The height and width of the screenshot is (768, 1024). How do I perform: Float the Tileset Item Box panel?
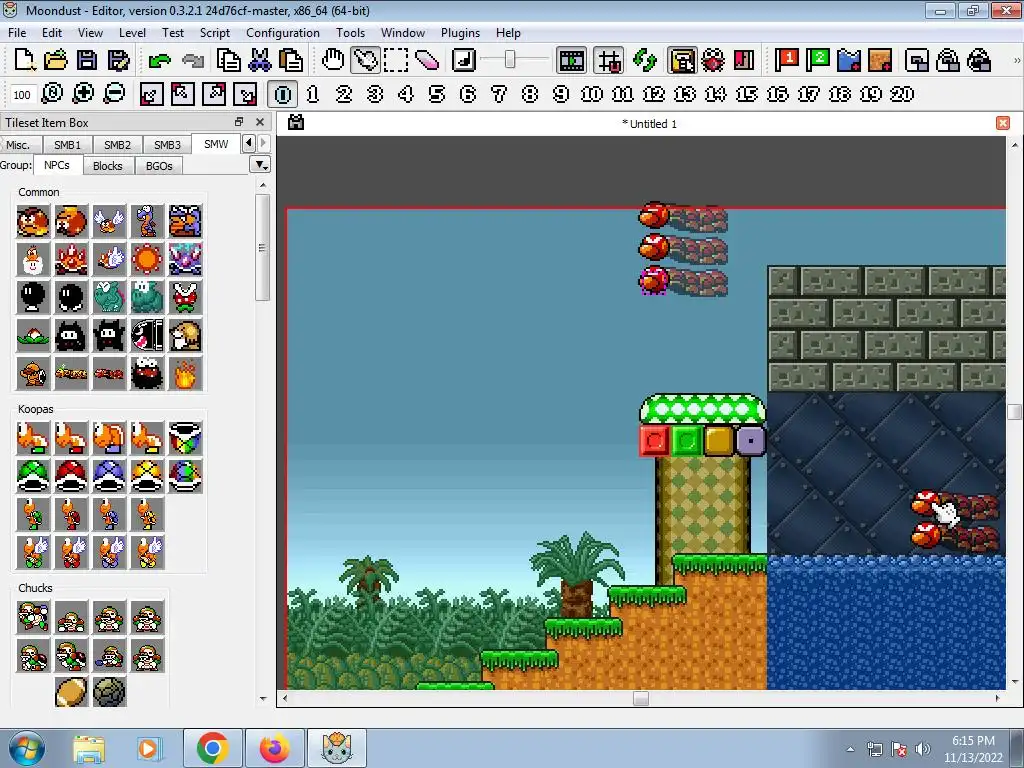pyautogui.click(x=239, y=122)
